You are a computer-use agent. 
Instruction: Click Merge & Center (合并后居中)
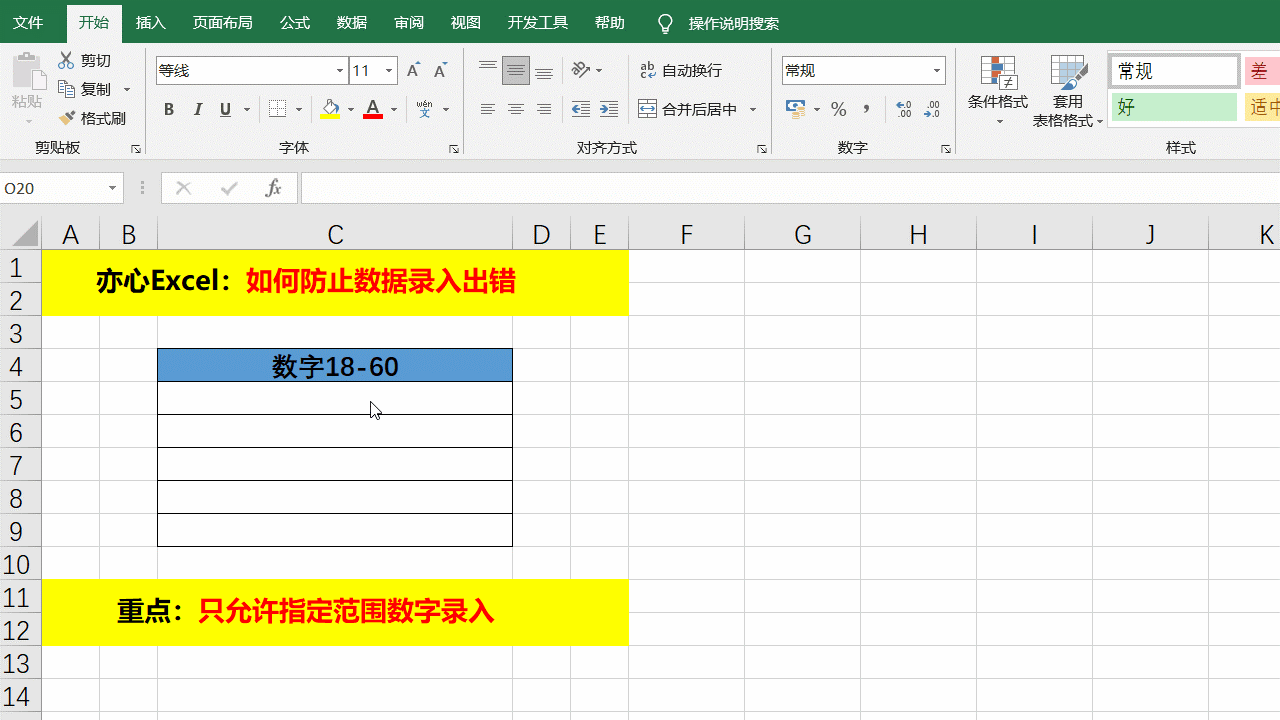688,109
